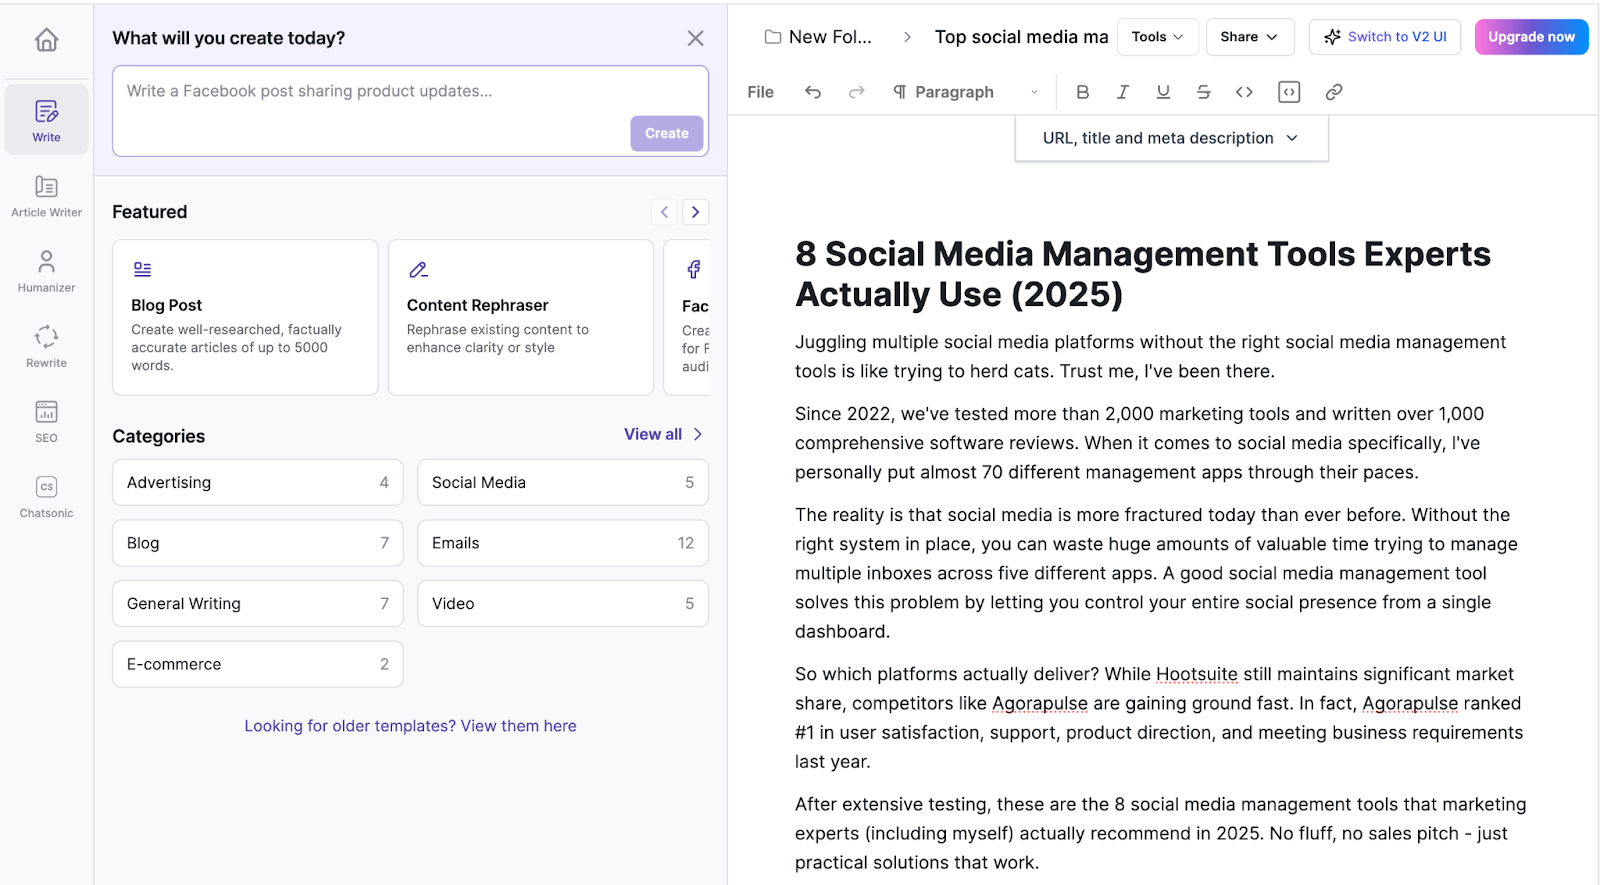This screenshot has height=885, width=1600.
Task: Click the breadcrumb chevron after New Fol...
Action: [x=907, y=37]
